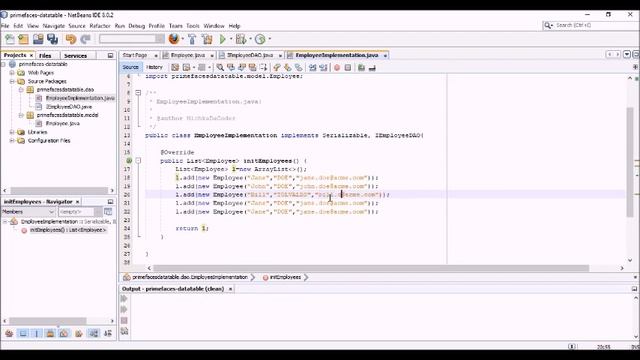Switch to the Services panel tab
This screenshot has height=360, width=640.
pyautogui.click(x=76, y=56)
